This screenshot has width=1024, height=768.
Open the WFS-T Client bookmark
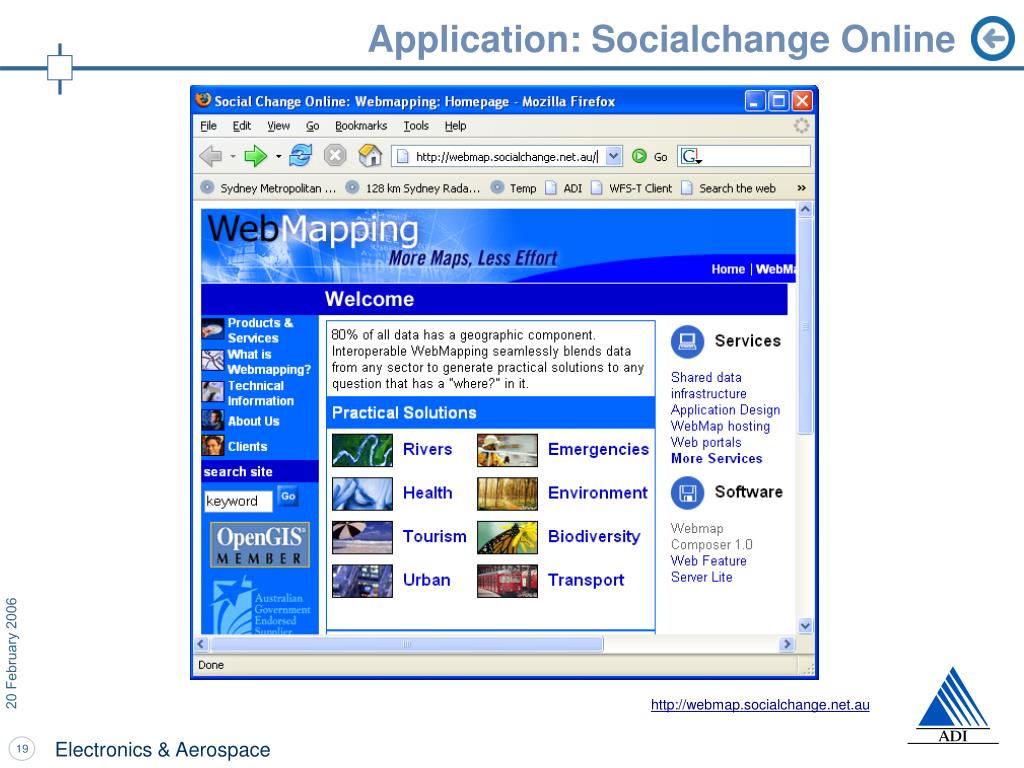click(x=632, y=188)
